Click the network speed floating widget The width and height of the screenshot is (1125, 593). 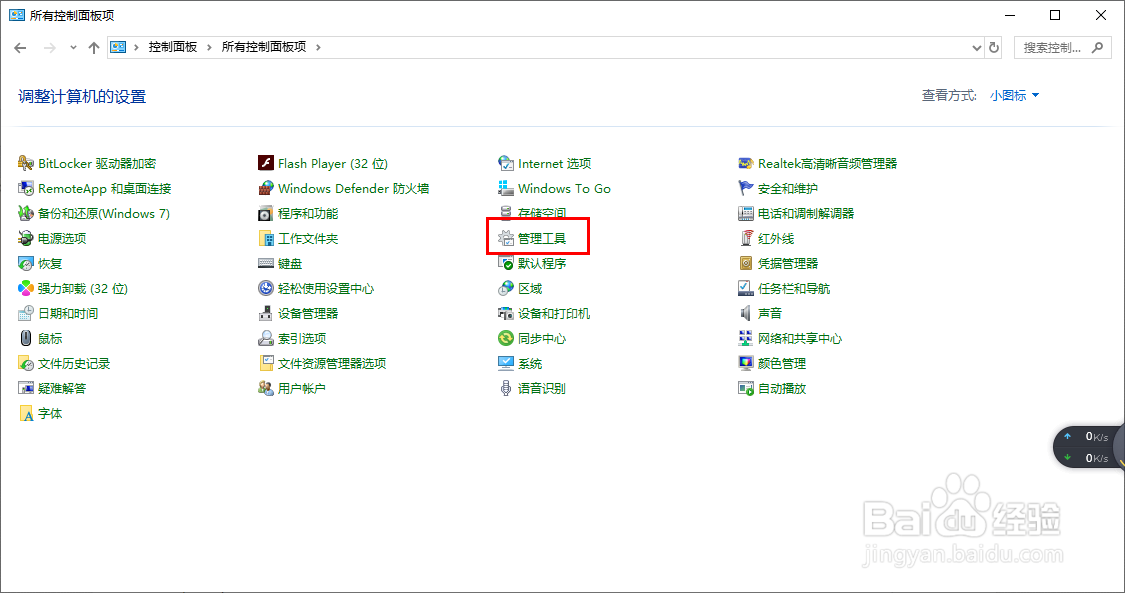tap(1088, 447)
